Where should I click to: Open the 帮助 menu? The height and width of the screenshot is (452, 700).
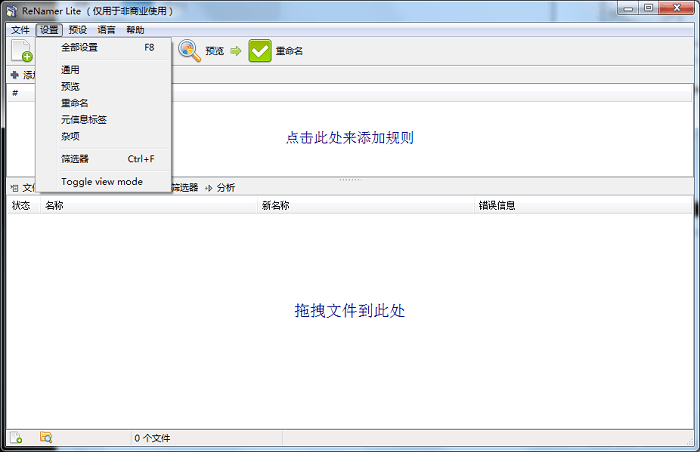135,30
